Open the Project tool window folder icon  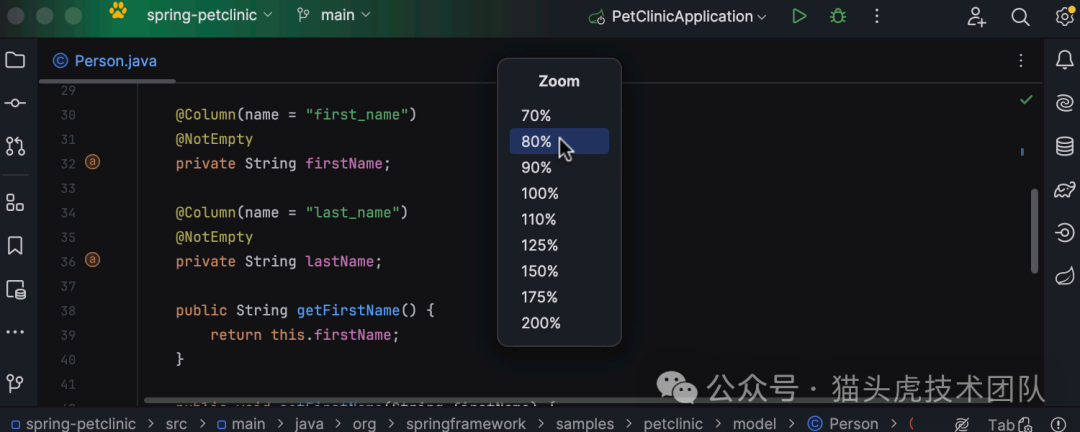click(15, 61)
